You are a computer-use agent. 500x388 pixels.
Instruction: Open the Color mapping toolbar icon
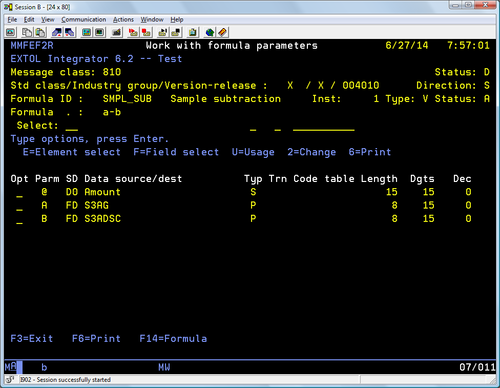[99, 32]
